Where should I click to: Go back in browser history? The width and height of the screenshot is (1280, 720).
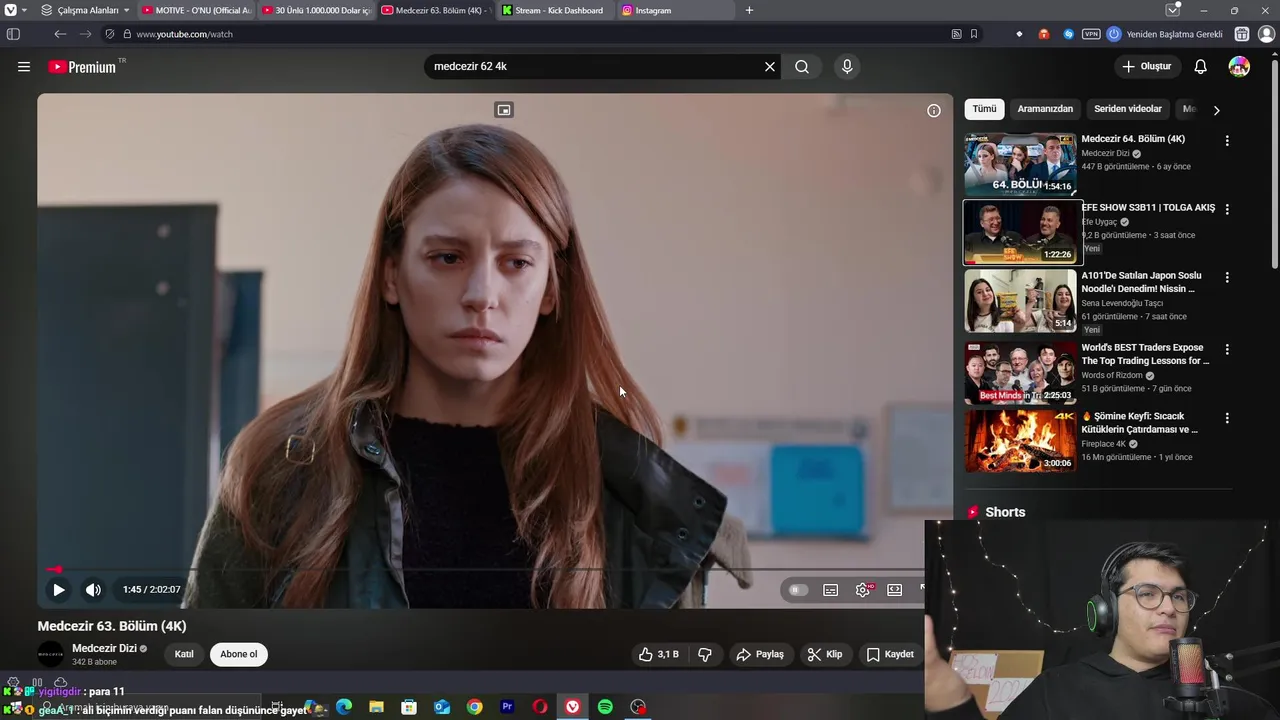pyautogui.click(x=60, y=34)
